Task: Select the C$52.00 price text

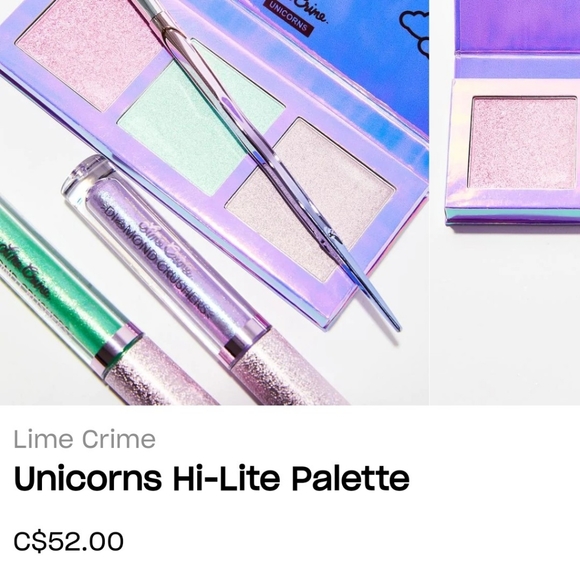Action: point(68,541)
